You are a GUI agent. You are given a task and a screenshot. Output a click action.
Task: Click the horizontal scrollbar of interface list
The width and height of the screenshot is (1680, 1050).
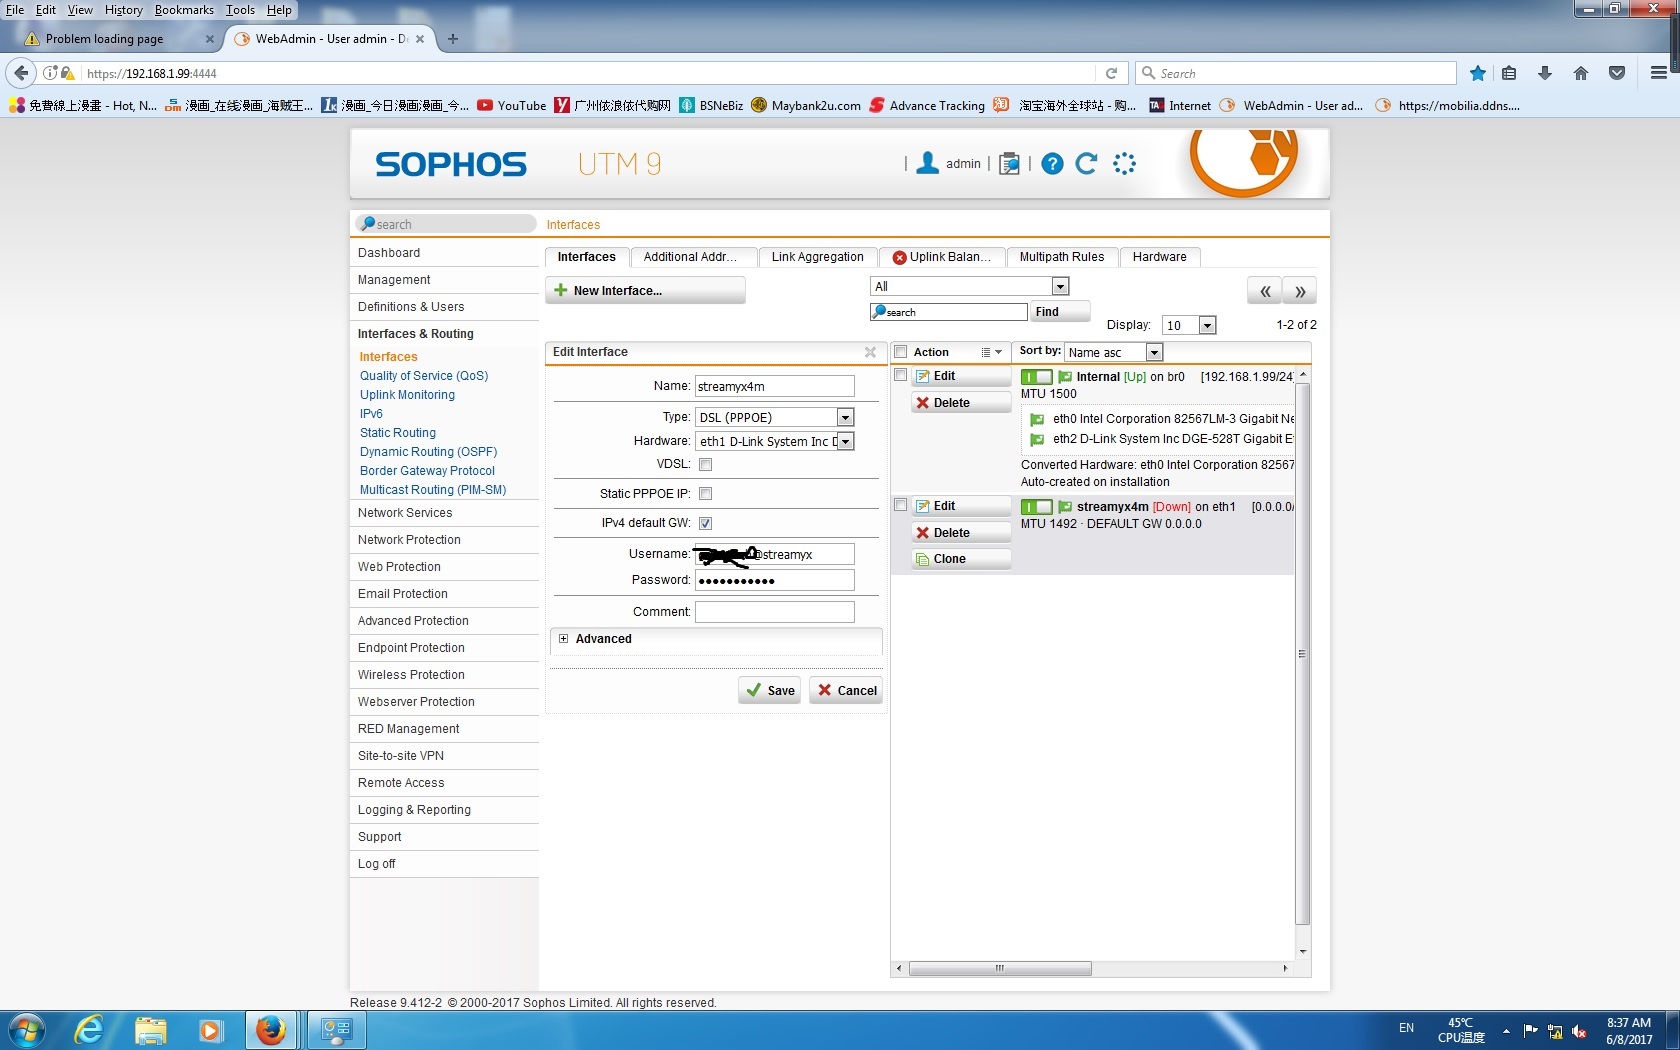[999, 968]
